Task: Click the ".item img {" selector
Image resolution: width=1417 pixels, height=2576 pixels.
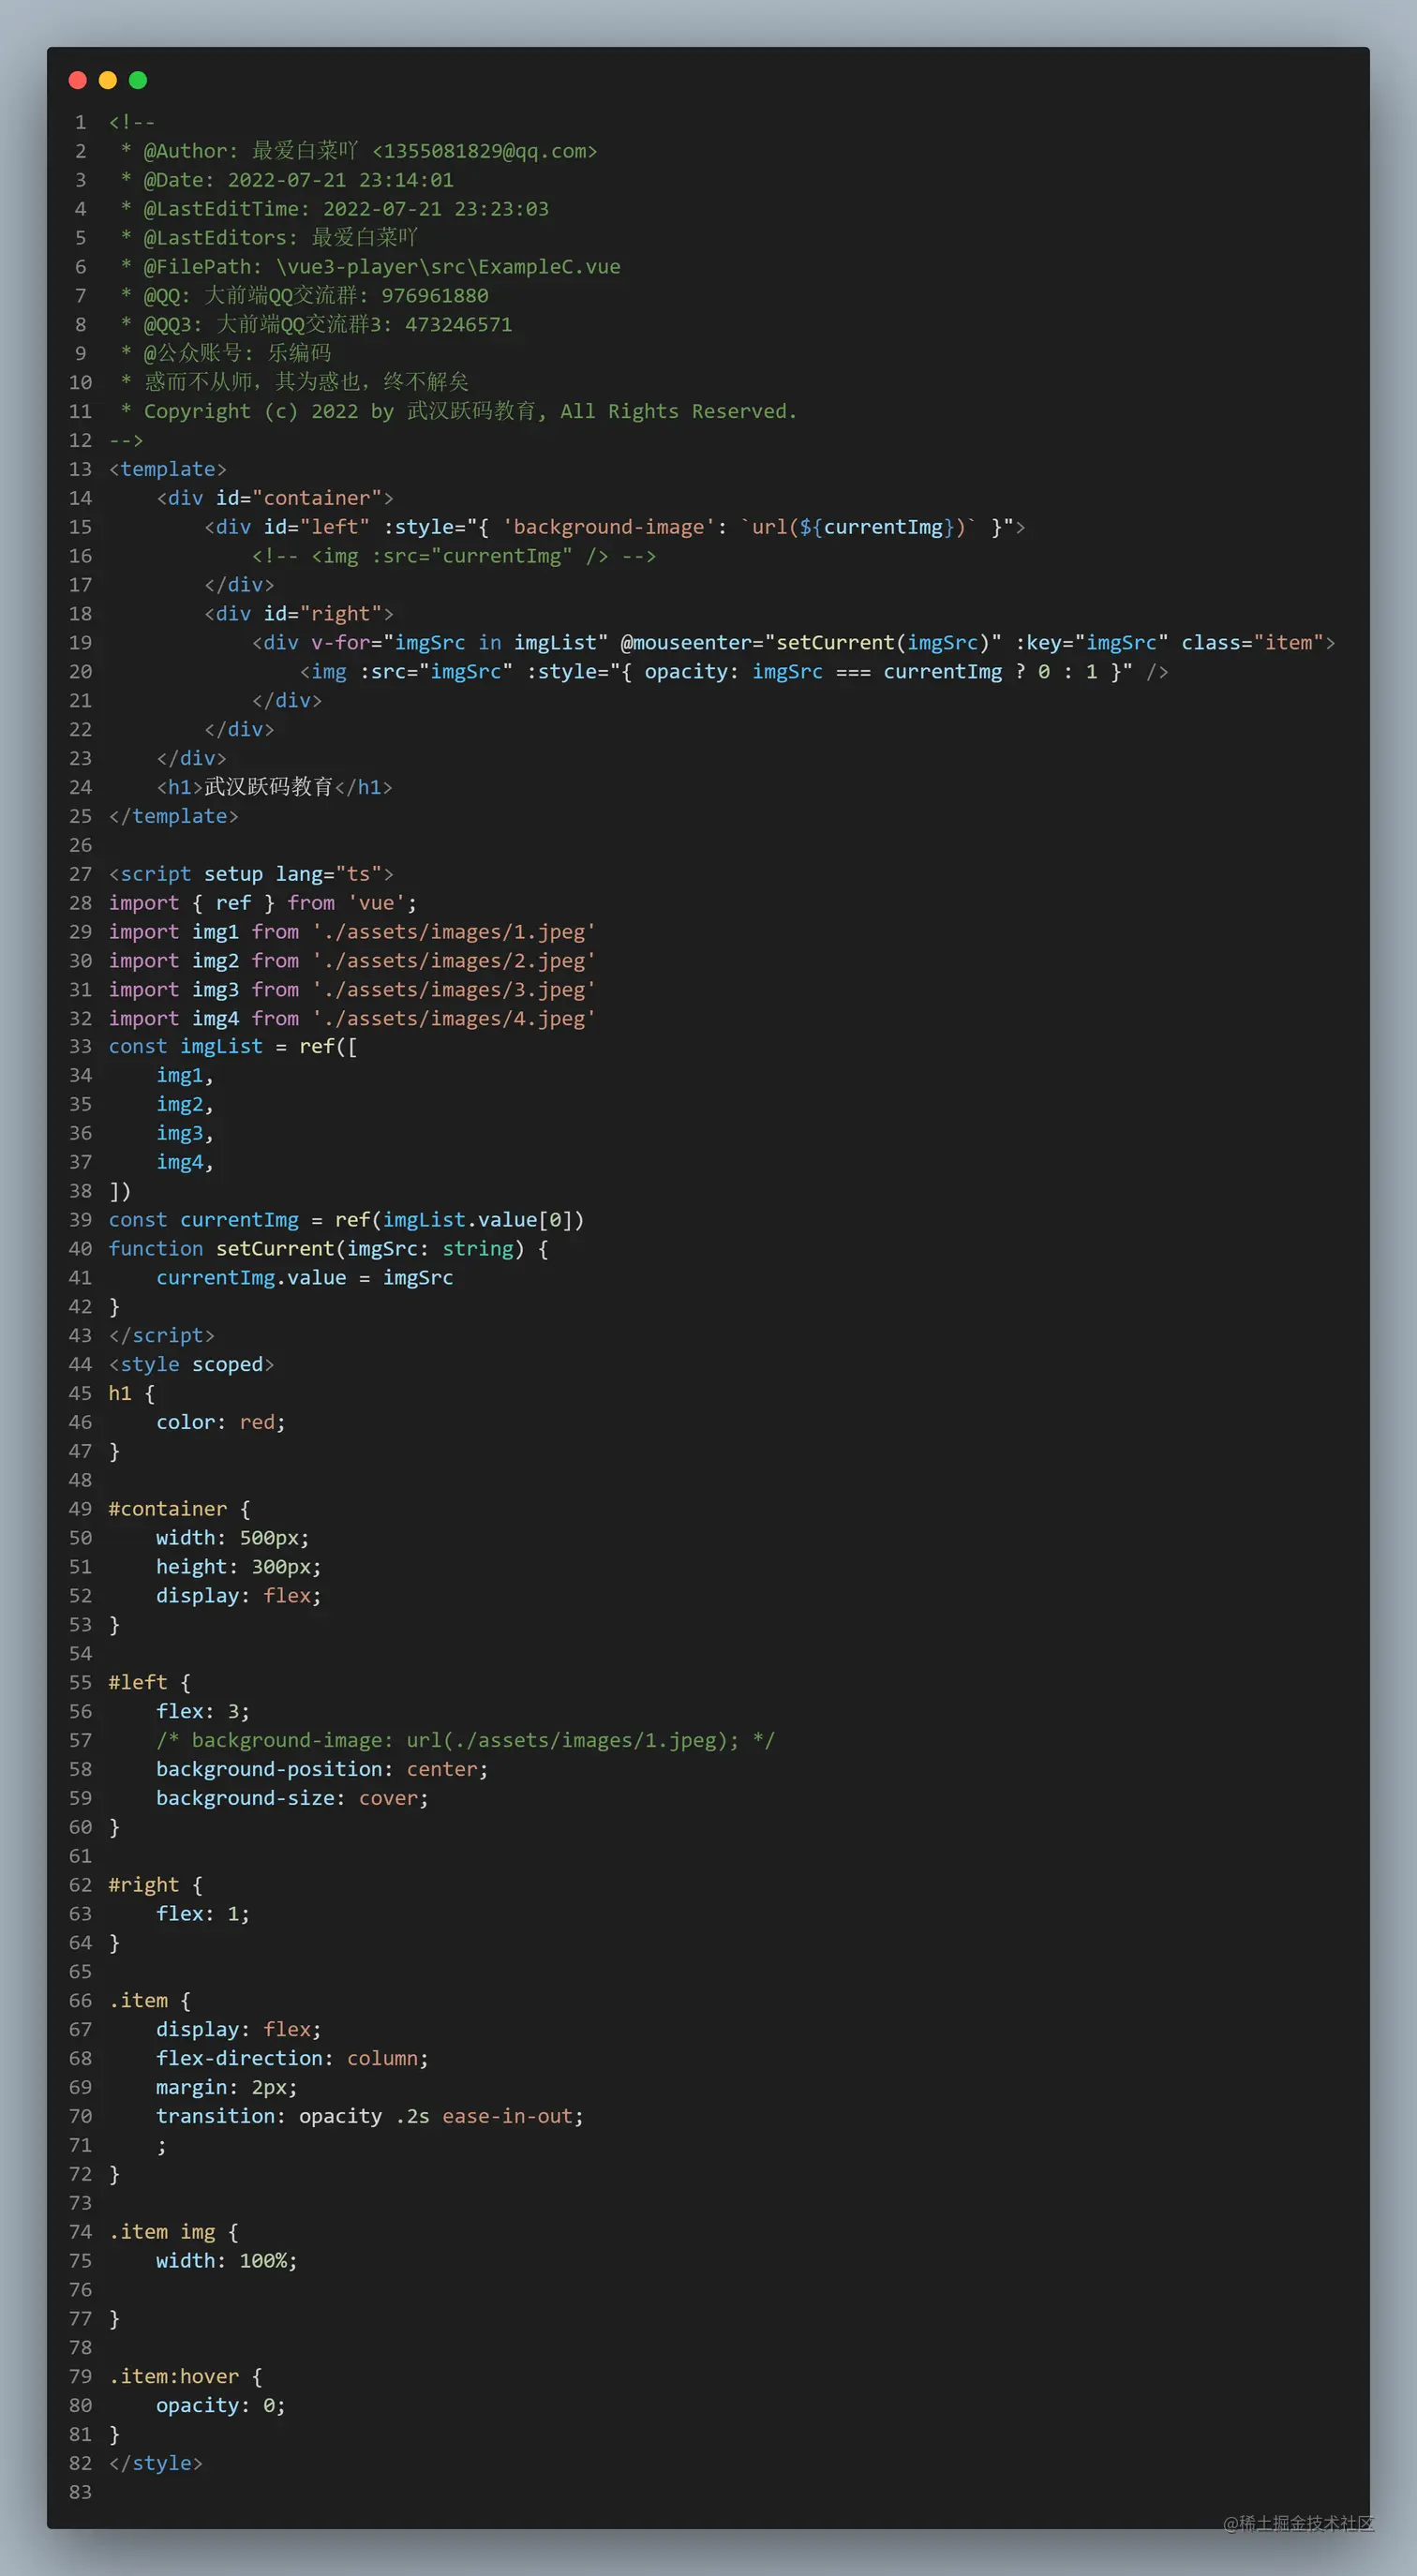Action: tap(174, 2233)
